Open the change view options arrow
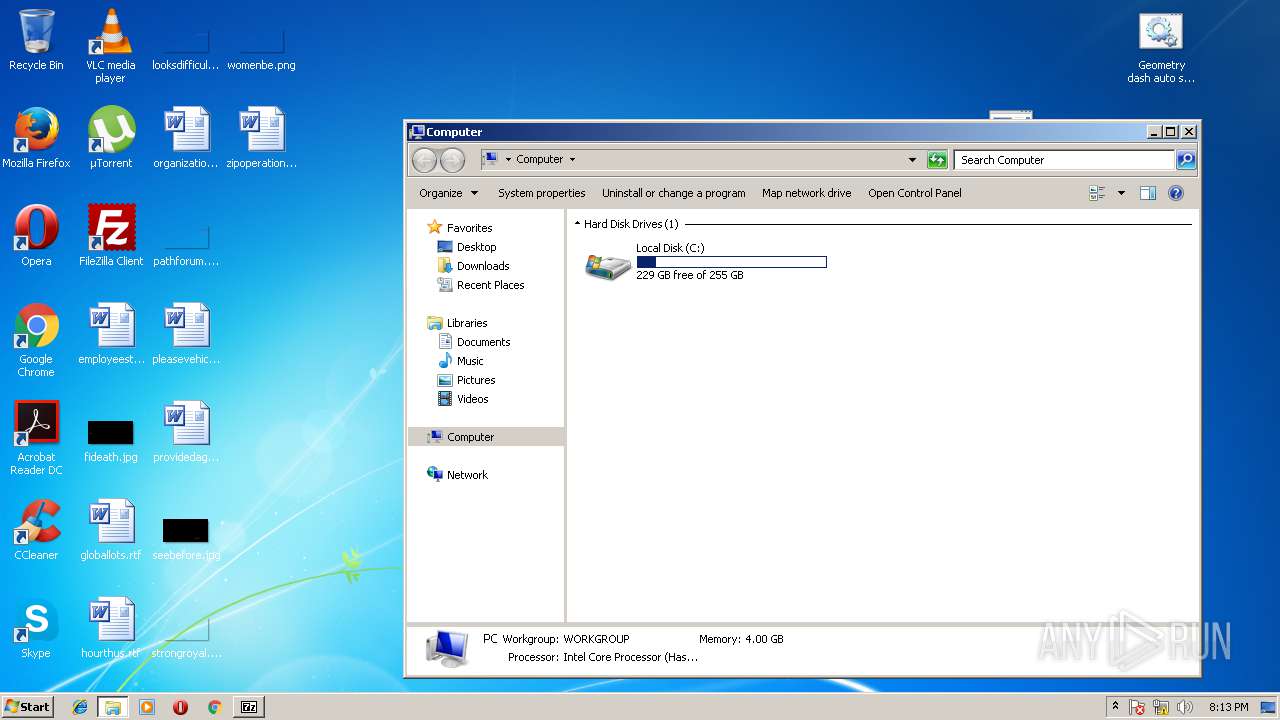Image resolution: width=1280 pixels, height=720 pixels. coord(1121,193)
